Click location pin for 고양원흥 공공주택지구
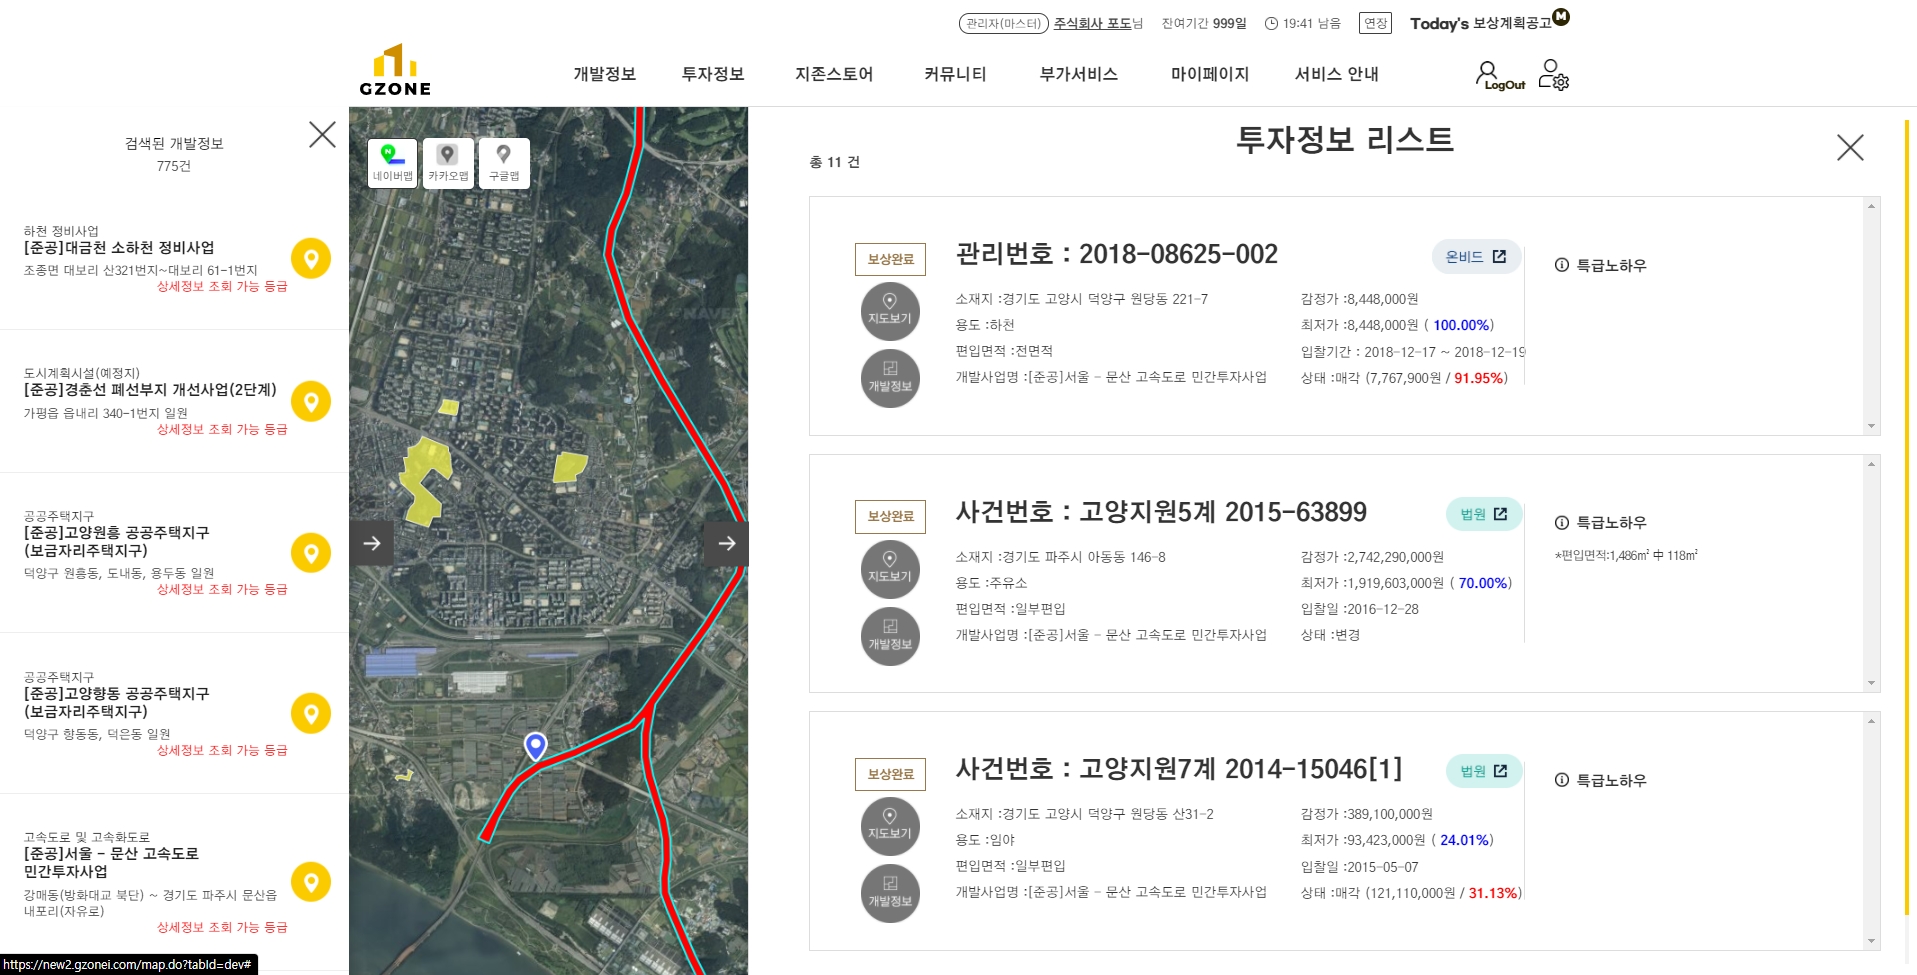Screen dimensions: 1917x975 (311, 552)
